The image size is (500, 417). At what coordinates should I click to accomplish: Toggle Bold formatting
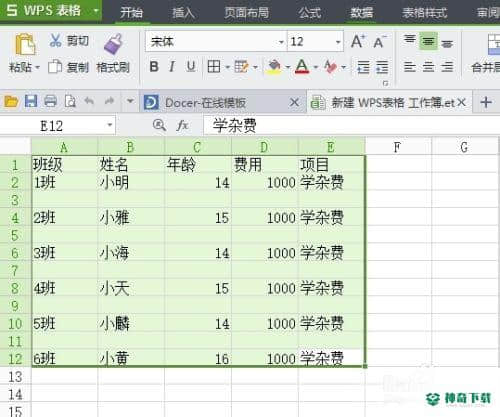pyautogui.click(x=154, y=67)
